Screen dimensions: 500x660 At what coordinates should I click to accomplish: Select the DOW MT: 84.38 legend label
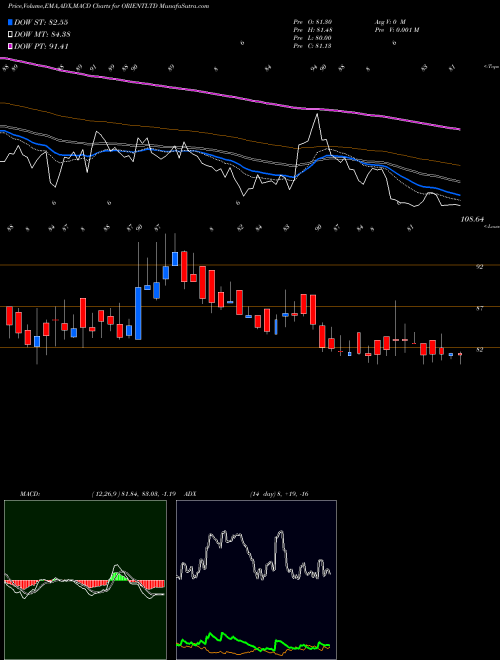(41, 35)
